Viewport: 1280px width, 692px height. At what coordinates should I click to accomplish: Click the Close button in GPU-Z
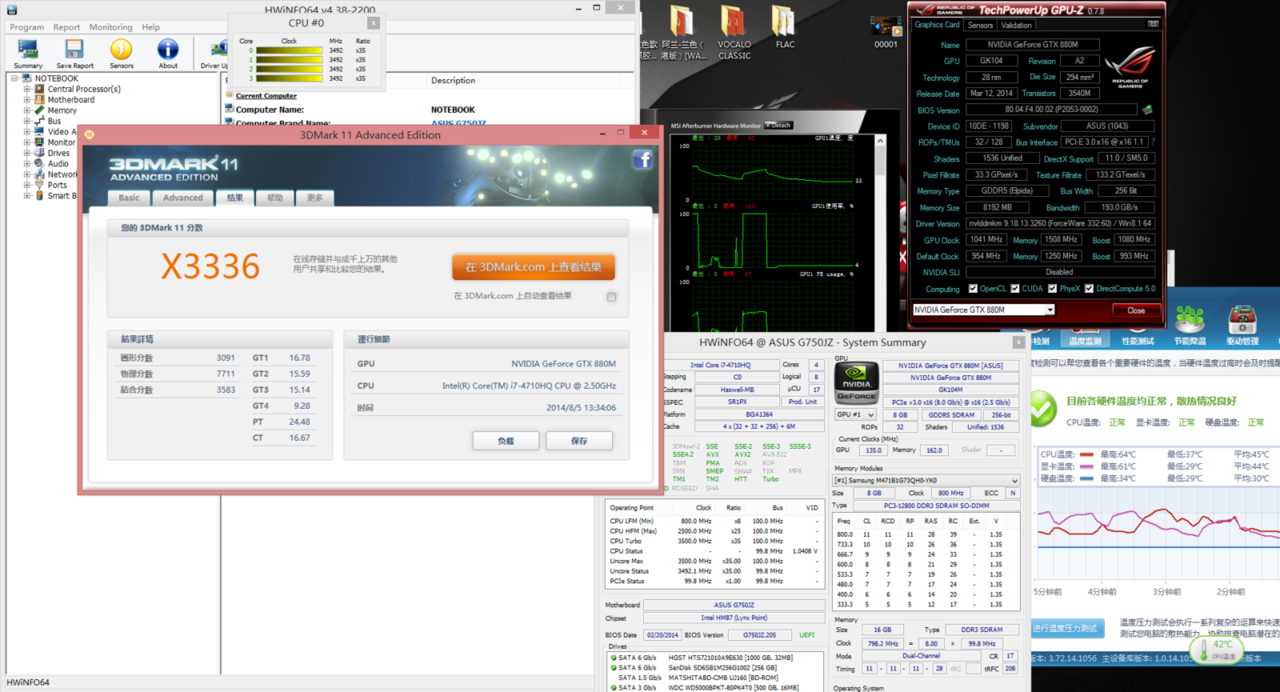(x=1136, y=310)
